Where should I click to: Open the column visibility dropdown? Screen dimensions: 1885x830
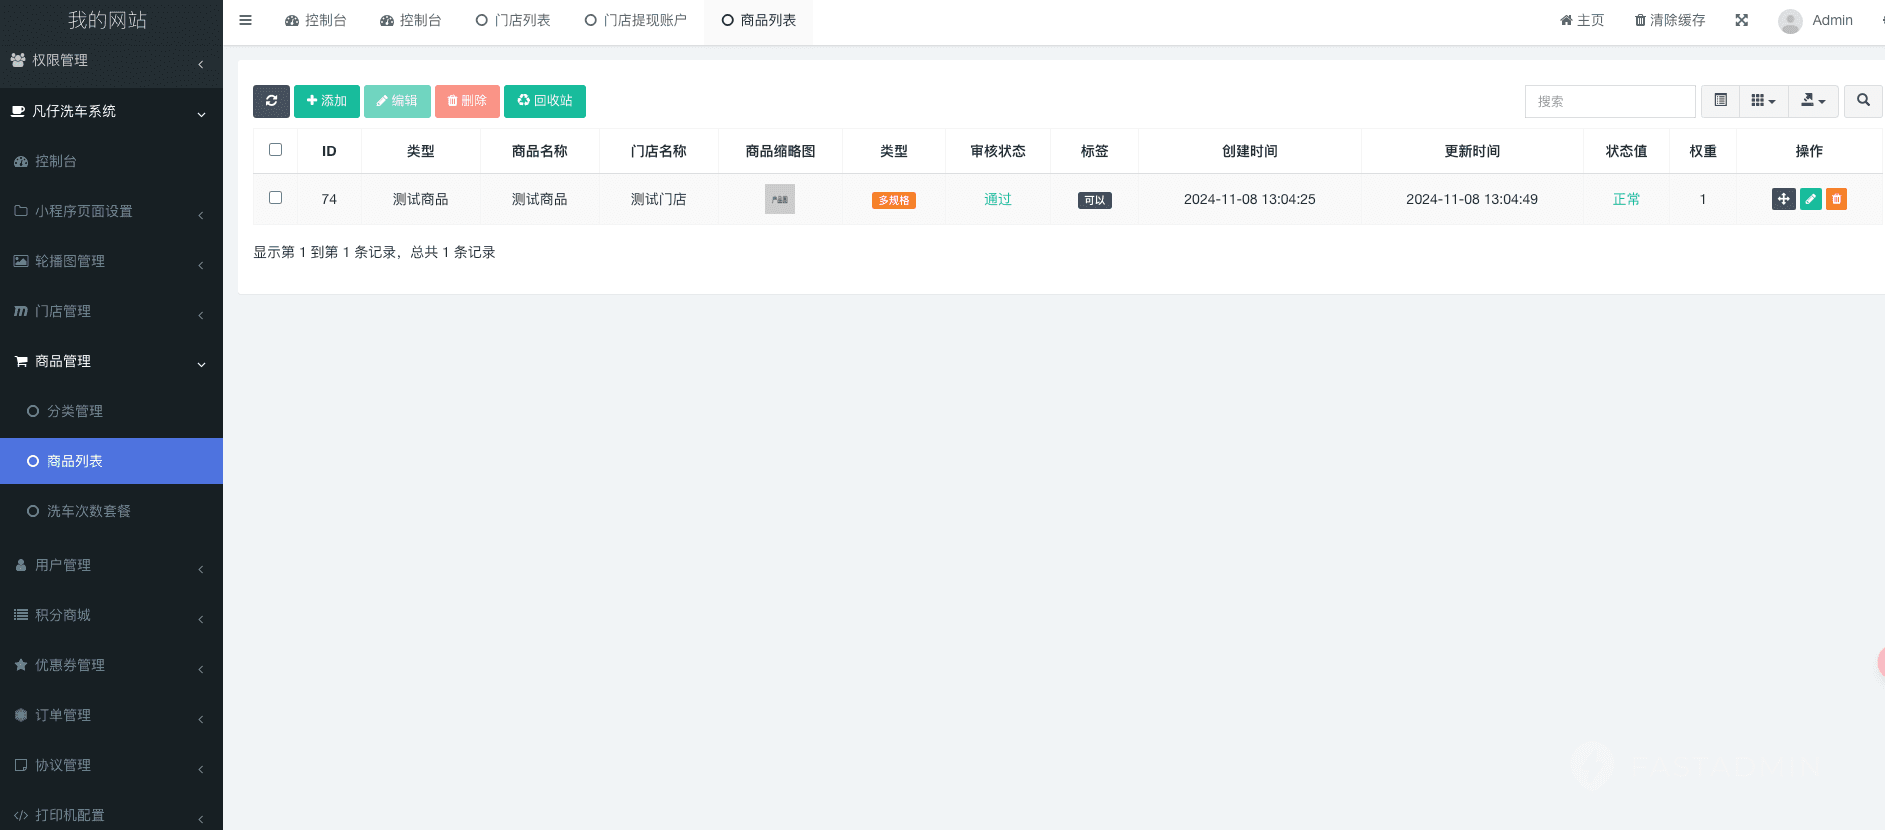click(x=1763, y=101)
